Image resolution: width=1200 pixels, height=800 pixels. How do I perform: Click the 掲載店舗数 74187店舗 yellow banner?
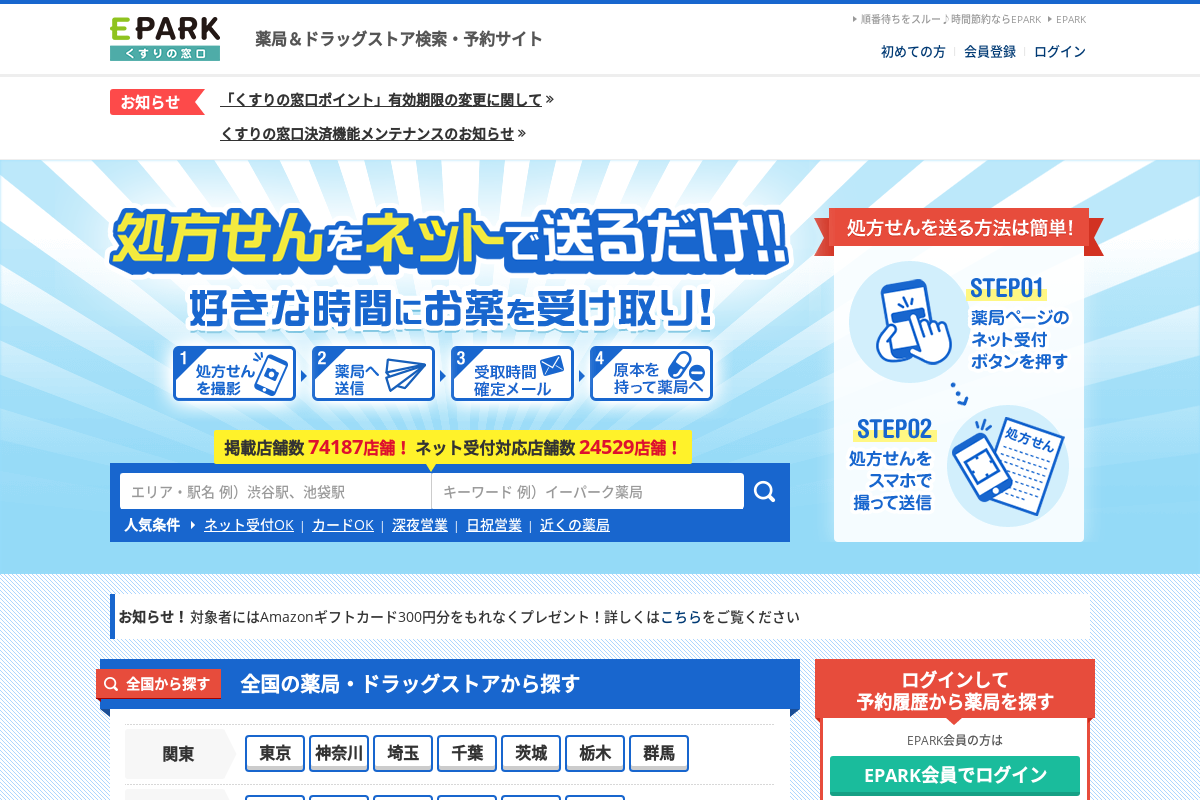click(452, 447)
